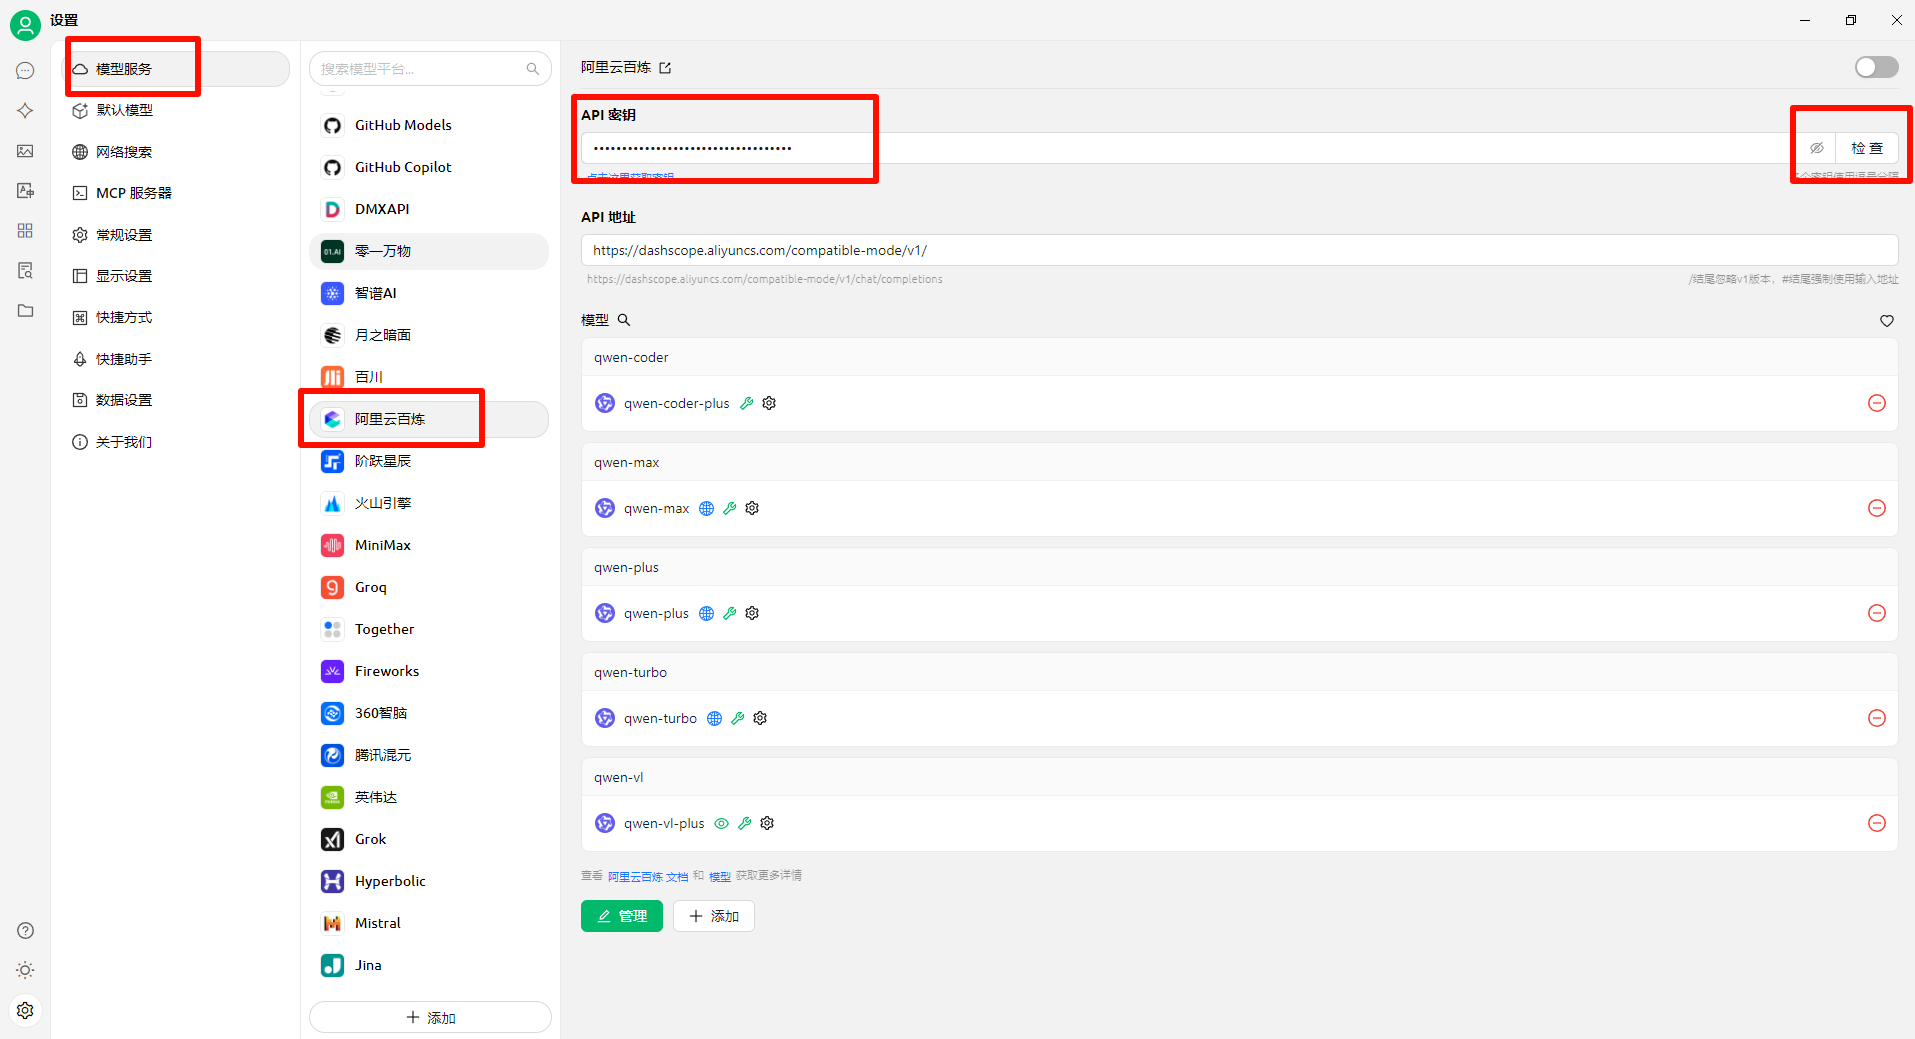
Task: Open the image painting sidebar icon
Action: tap(25, 151)
